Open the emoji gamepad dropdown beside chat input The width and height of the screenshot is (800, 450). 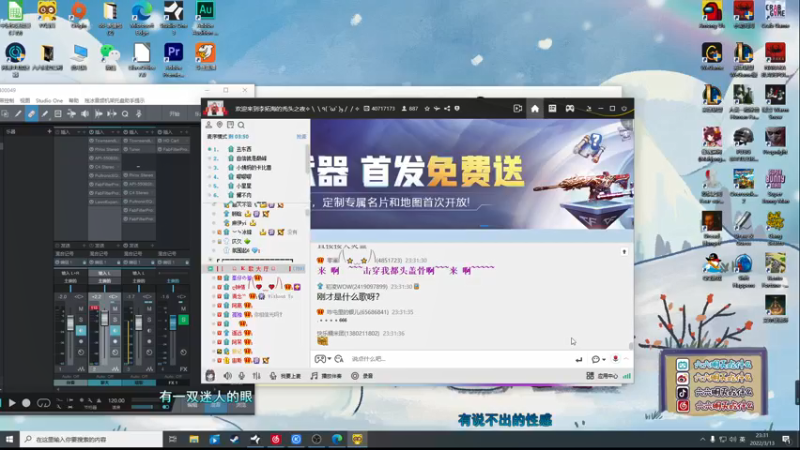(x=323, y=359)
